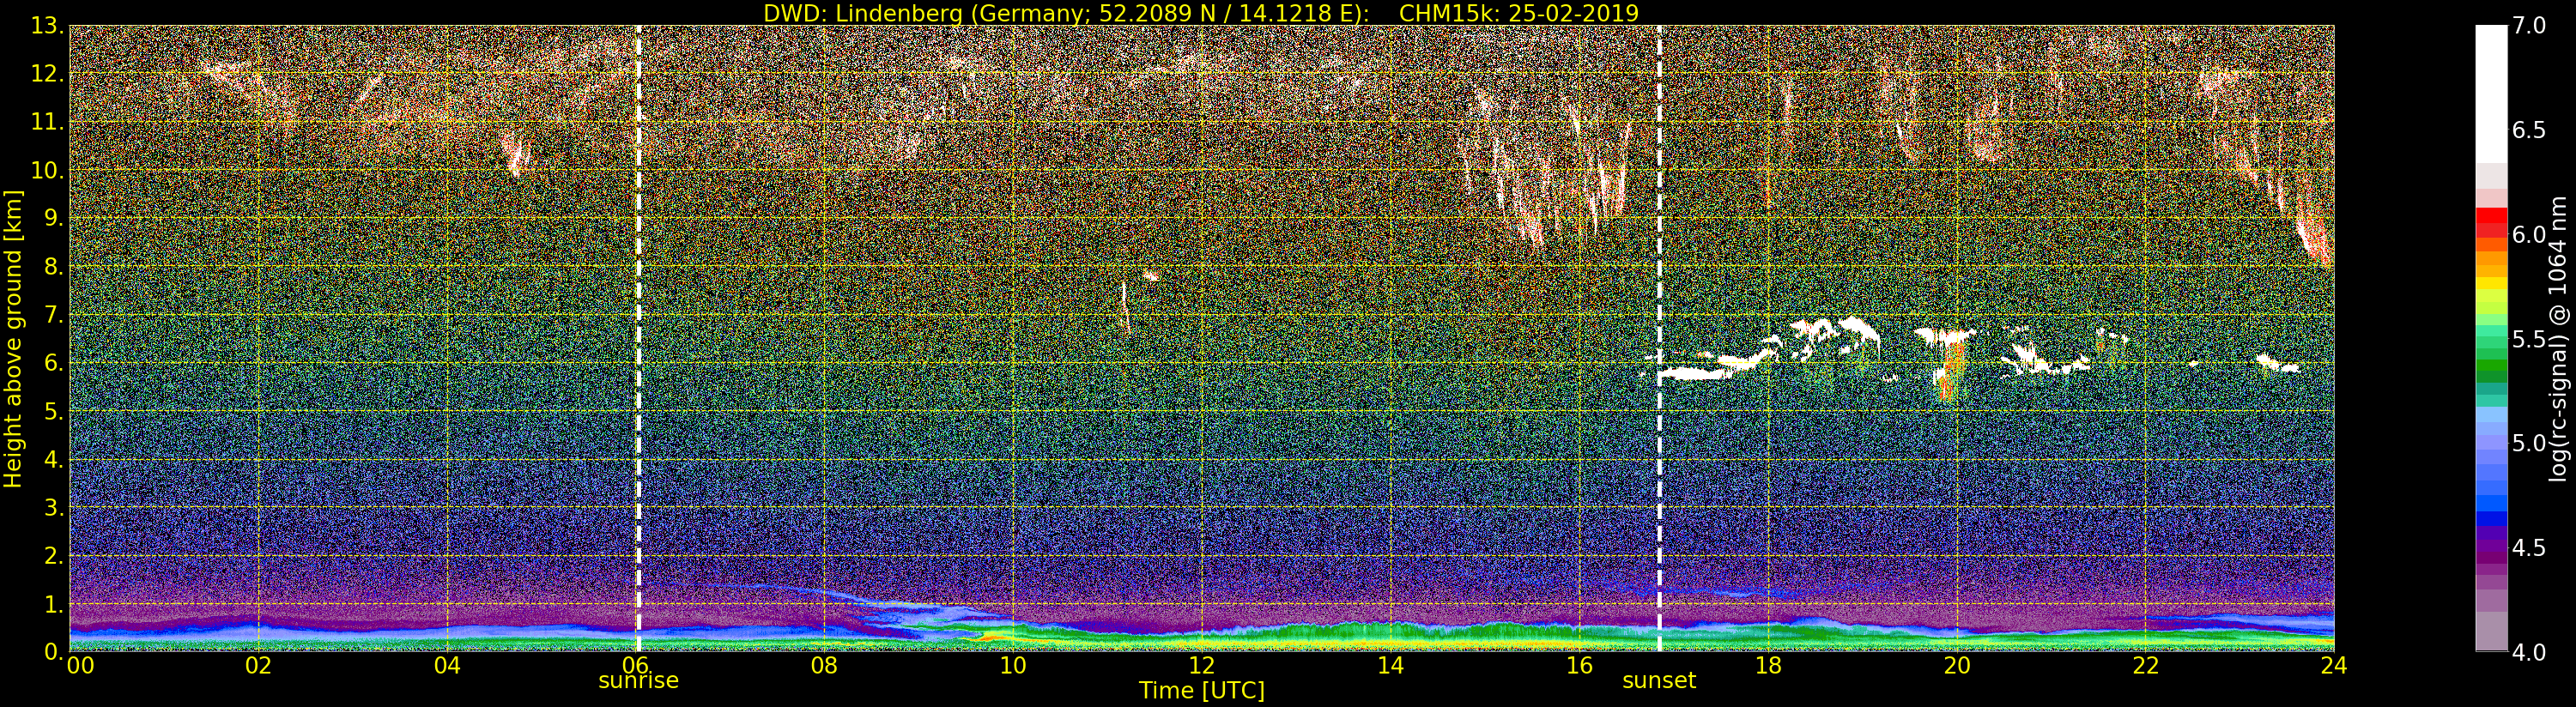
Task: Click the height-axis tick label "0."
Action: (53, 651)
